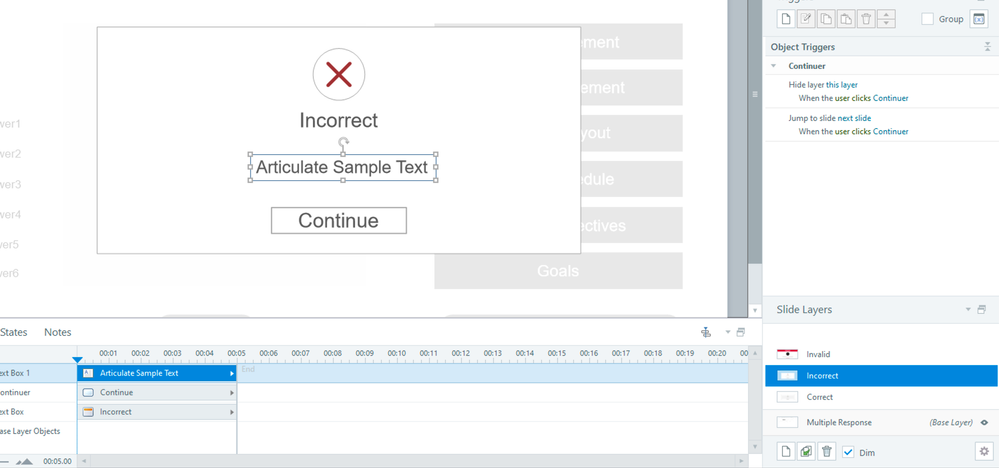Create a new trigger
The image size is (999, 468).
(x=787, y=19)
